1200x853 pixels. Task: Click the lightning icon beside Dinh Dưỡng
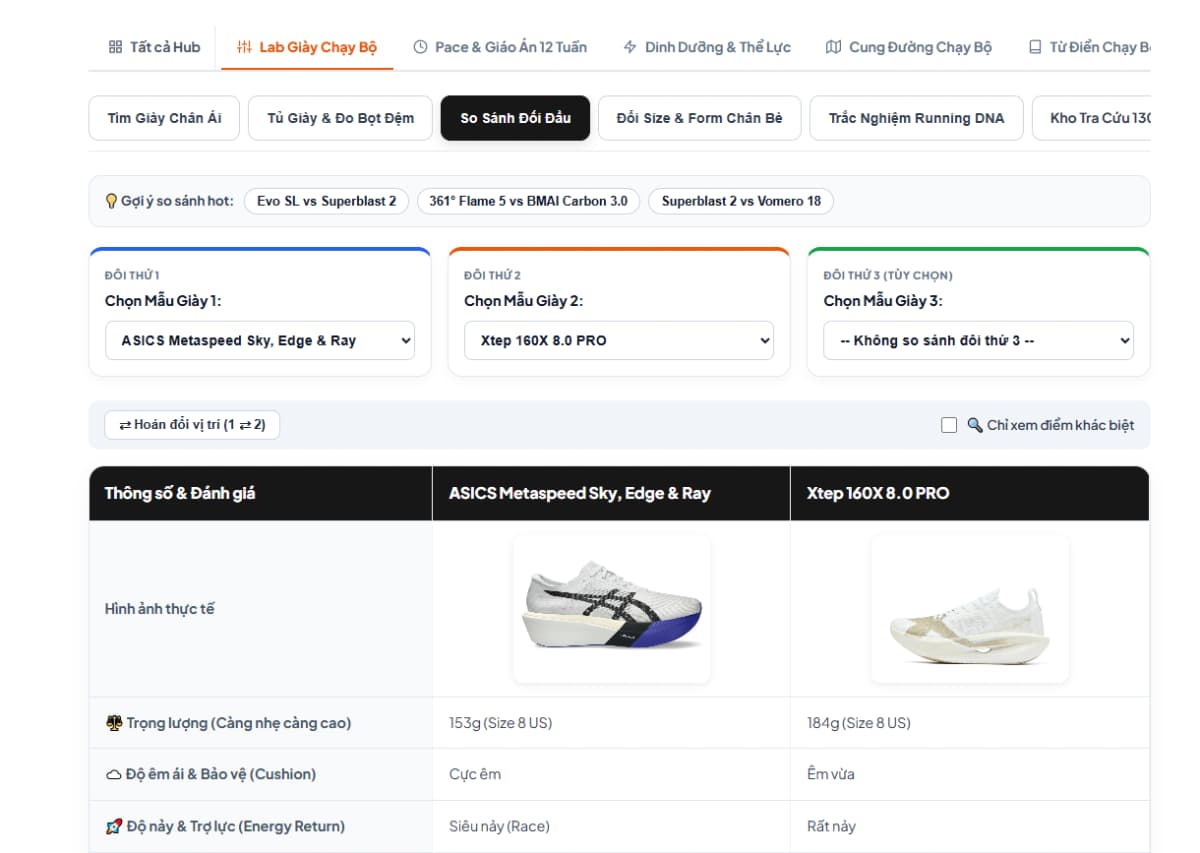click(x=629, y=47)
